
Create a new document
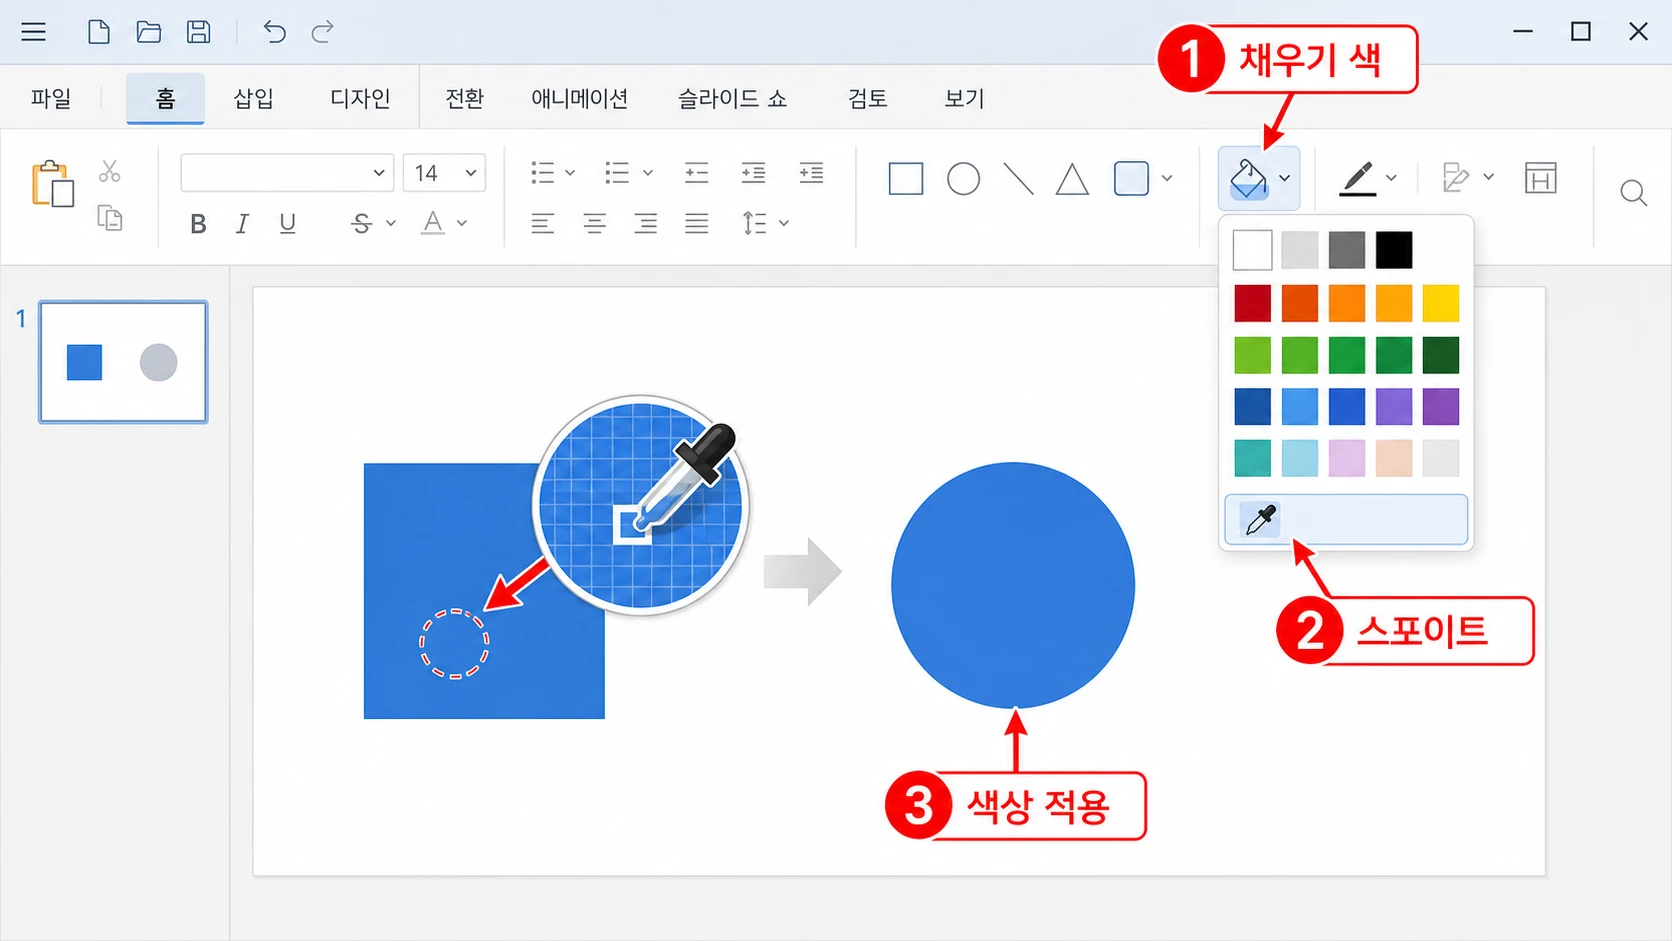99,32
